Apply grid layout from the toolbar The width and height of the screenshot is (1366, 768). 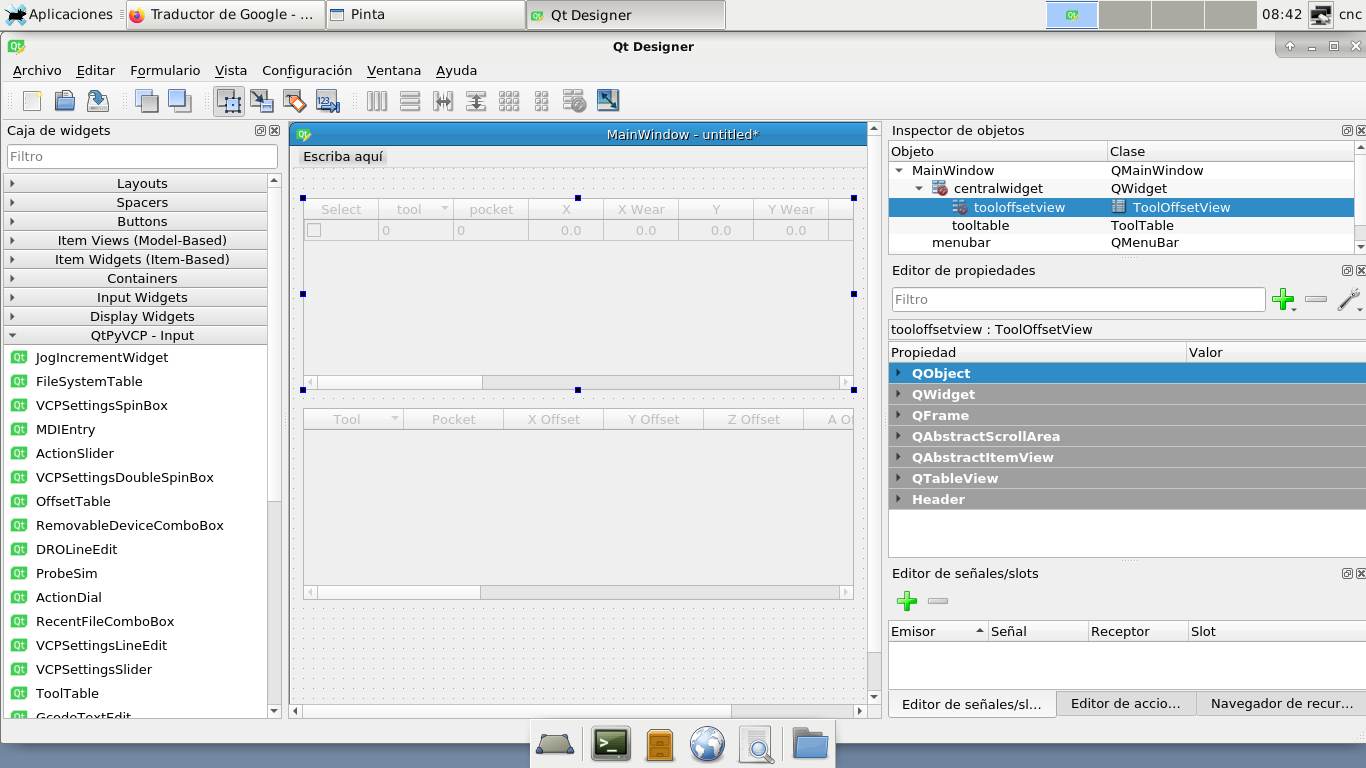point(509,100)
